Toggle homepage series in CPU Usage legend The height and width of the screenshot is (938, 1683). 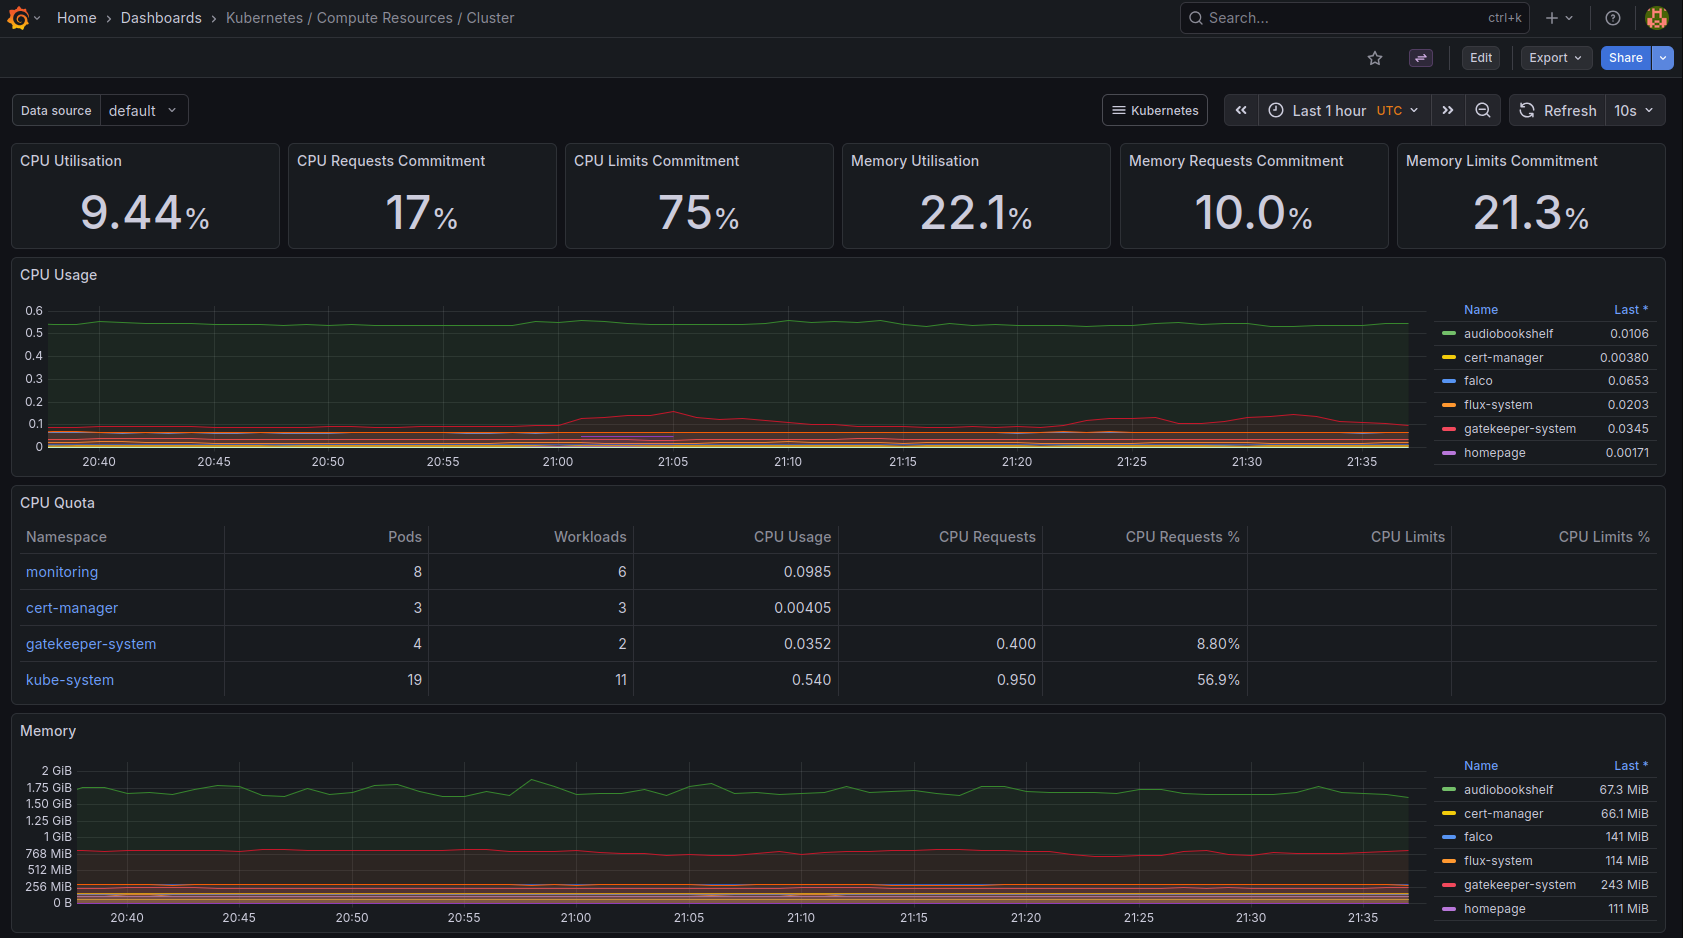pos(1494,453)
